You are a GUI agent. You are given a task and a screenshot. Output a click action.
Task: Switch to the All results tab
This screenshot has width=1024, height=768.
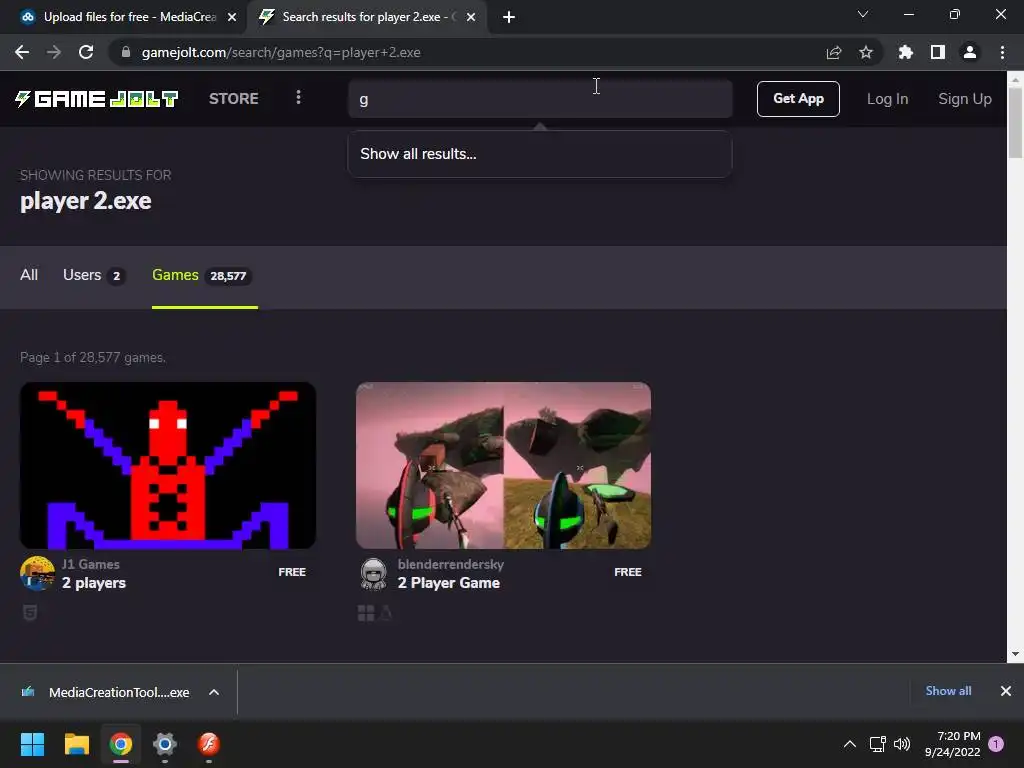pos(29,275)
